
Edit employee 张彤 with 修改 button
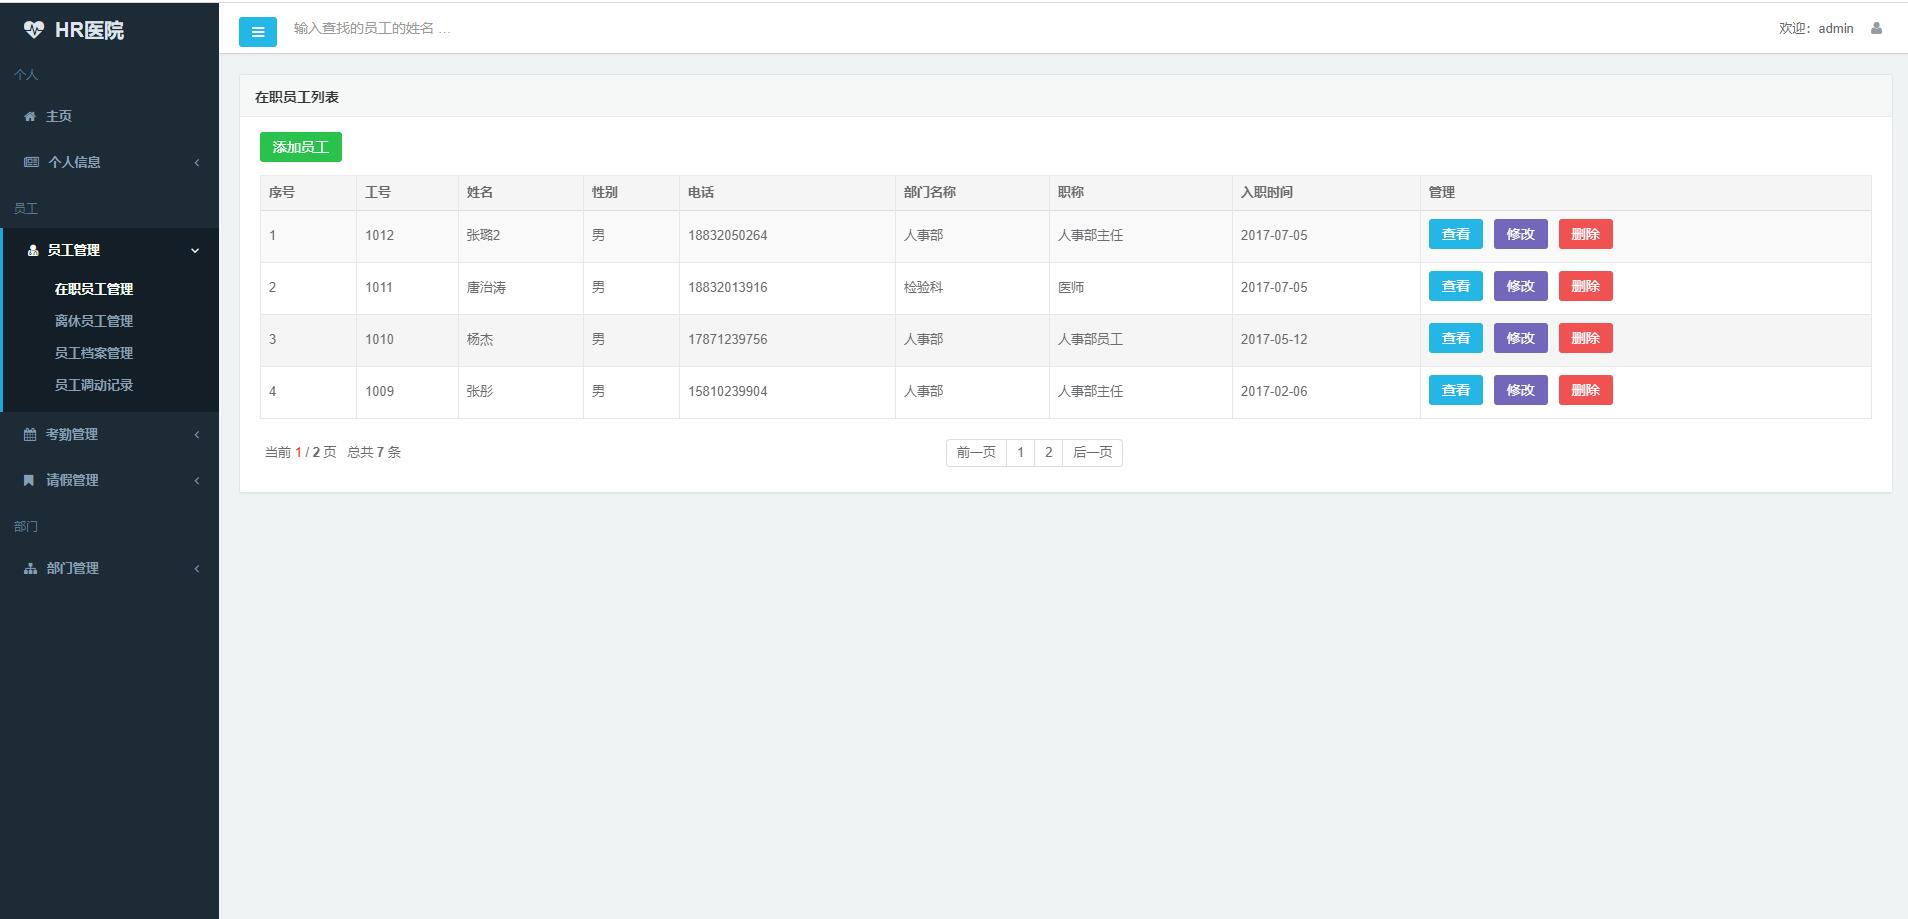coord(1521,390)
